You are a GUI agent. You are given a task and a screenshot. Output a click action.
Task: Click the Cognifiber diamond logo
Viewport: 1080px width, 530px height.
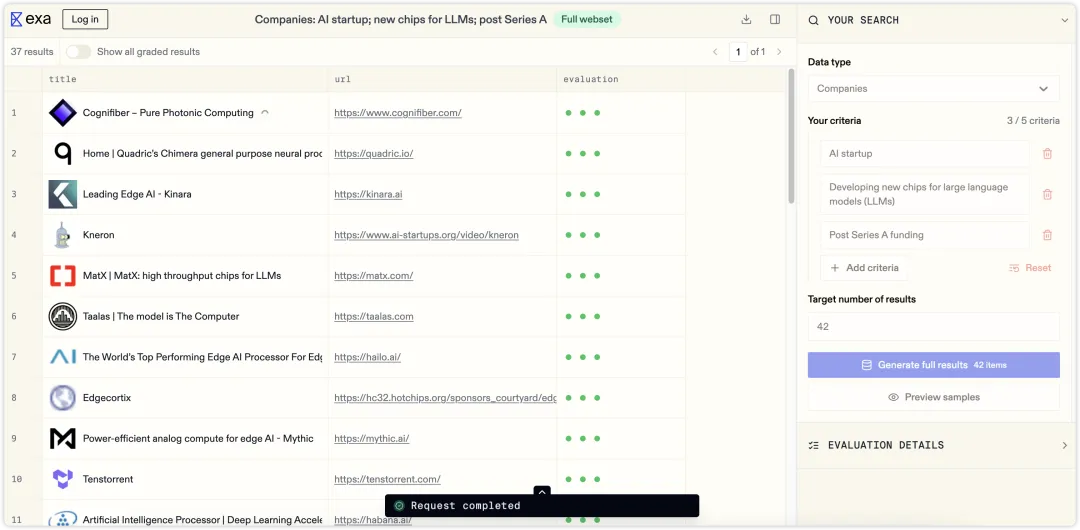(x=63, y=113)
